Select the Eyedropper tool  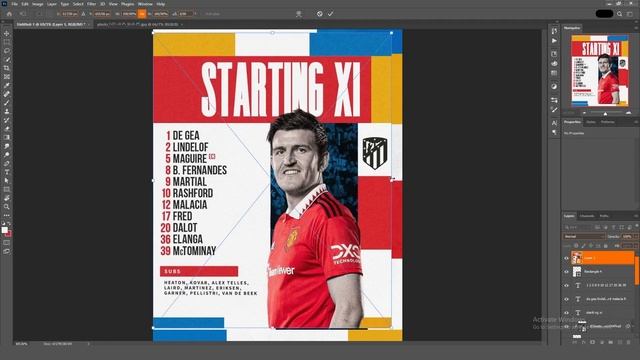7,85
